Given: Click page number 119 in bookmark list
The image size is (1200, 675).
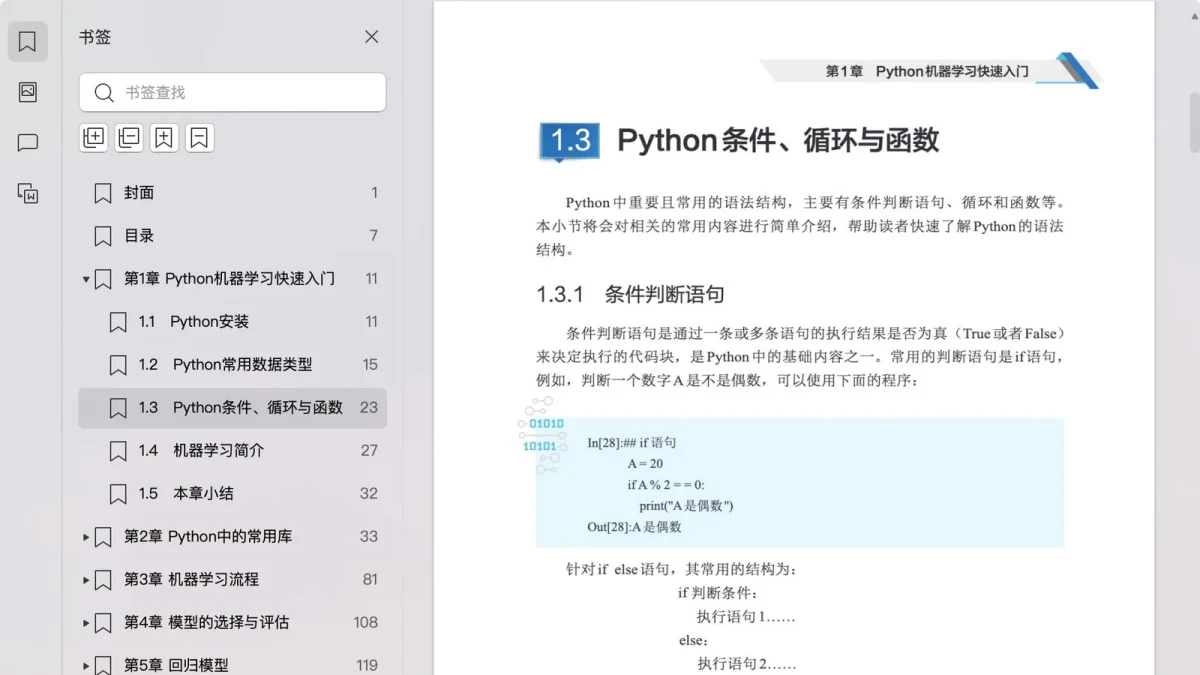Looking at the screenshot, I should (367, 665).
